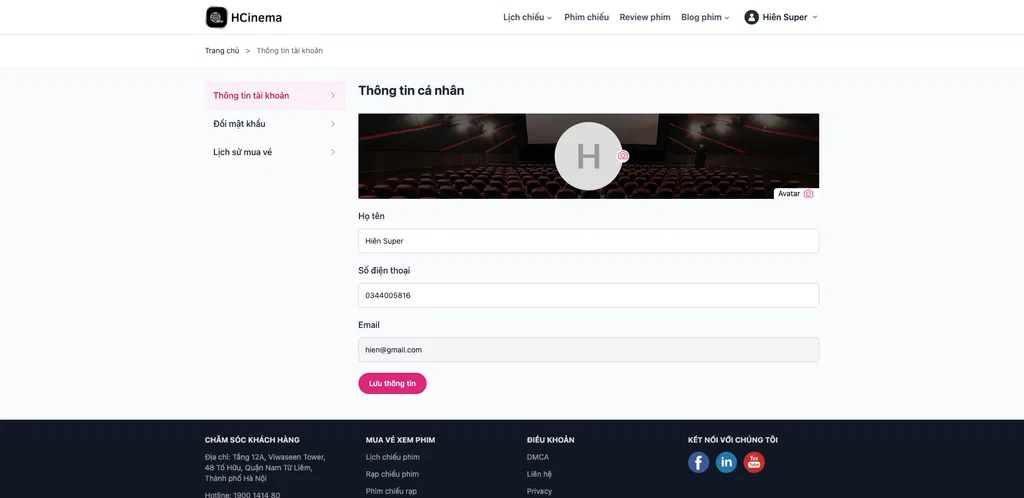
Task: Click the round H profile picture
Action: [588, 156]
